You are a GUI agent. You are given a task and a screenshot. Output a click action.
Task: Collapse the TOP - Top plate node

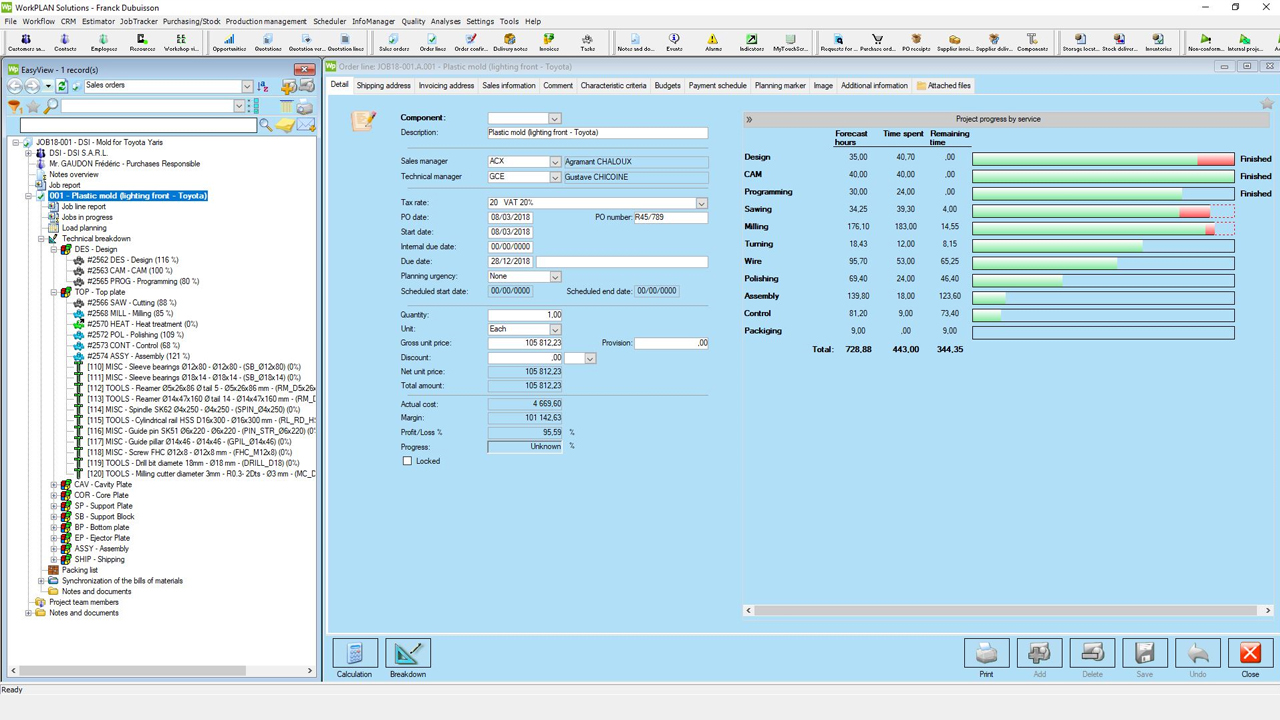coord(54,292)
